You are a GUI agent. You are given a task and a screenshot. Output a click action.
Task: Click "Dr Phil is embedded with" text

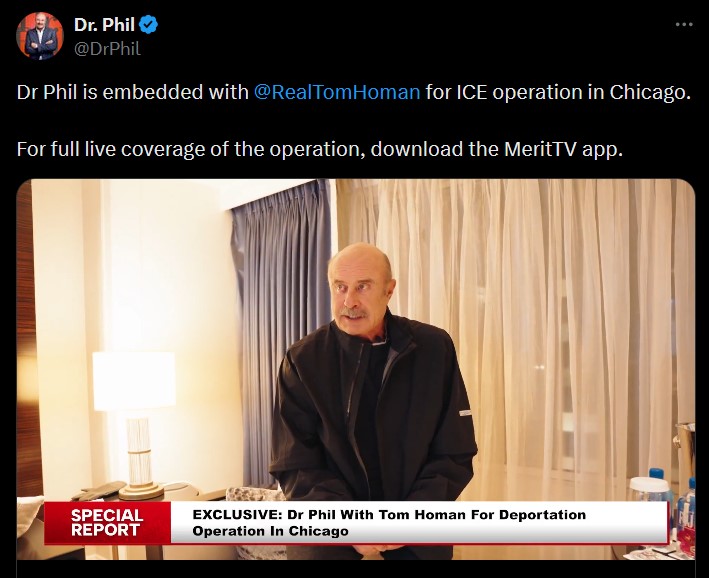coord(132,92)
